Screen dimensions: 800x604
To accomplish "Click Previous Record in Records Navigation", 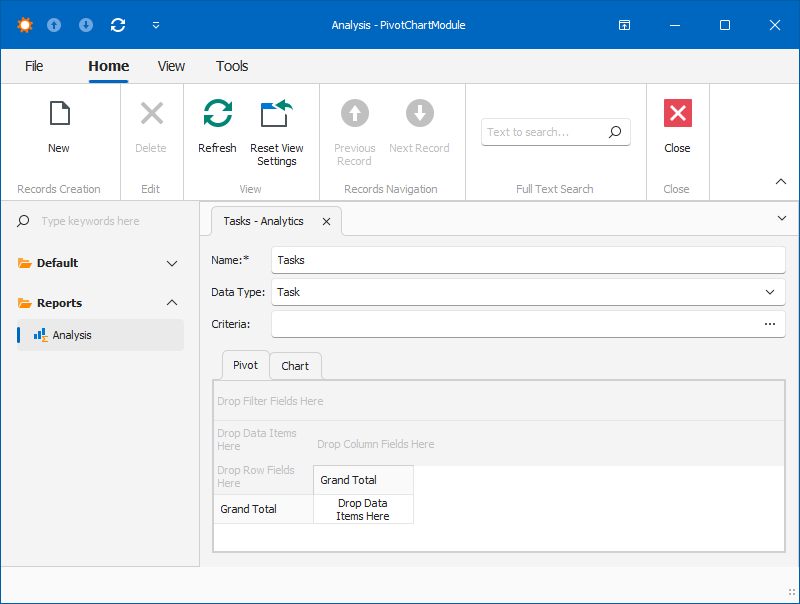I will pos(354,113).
